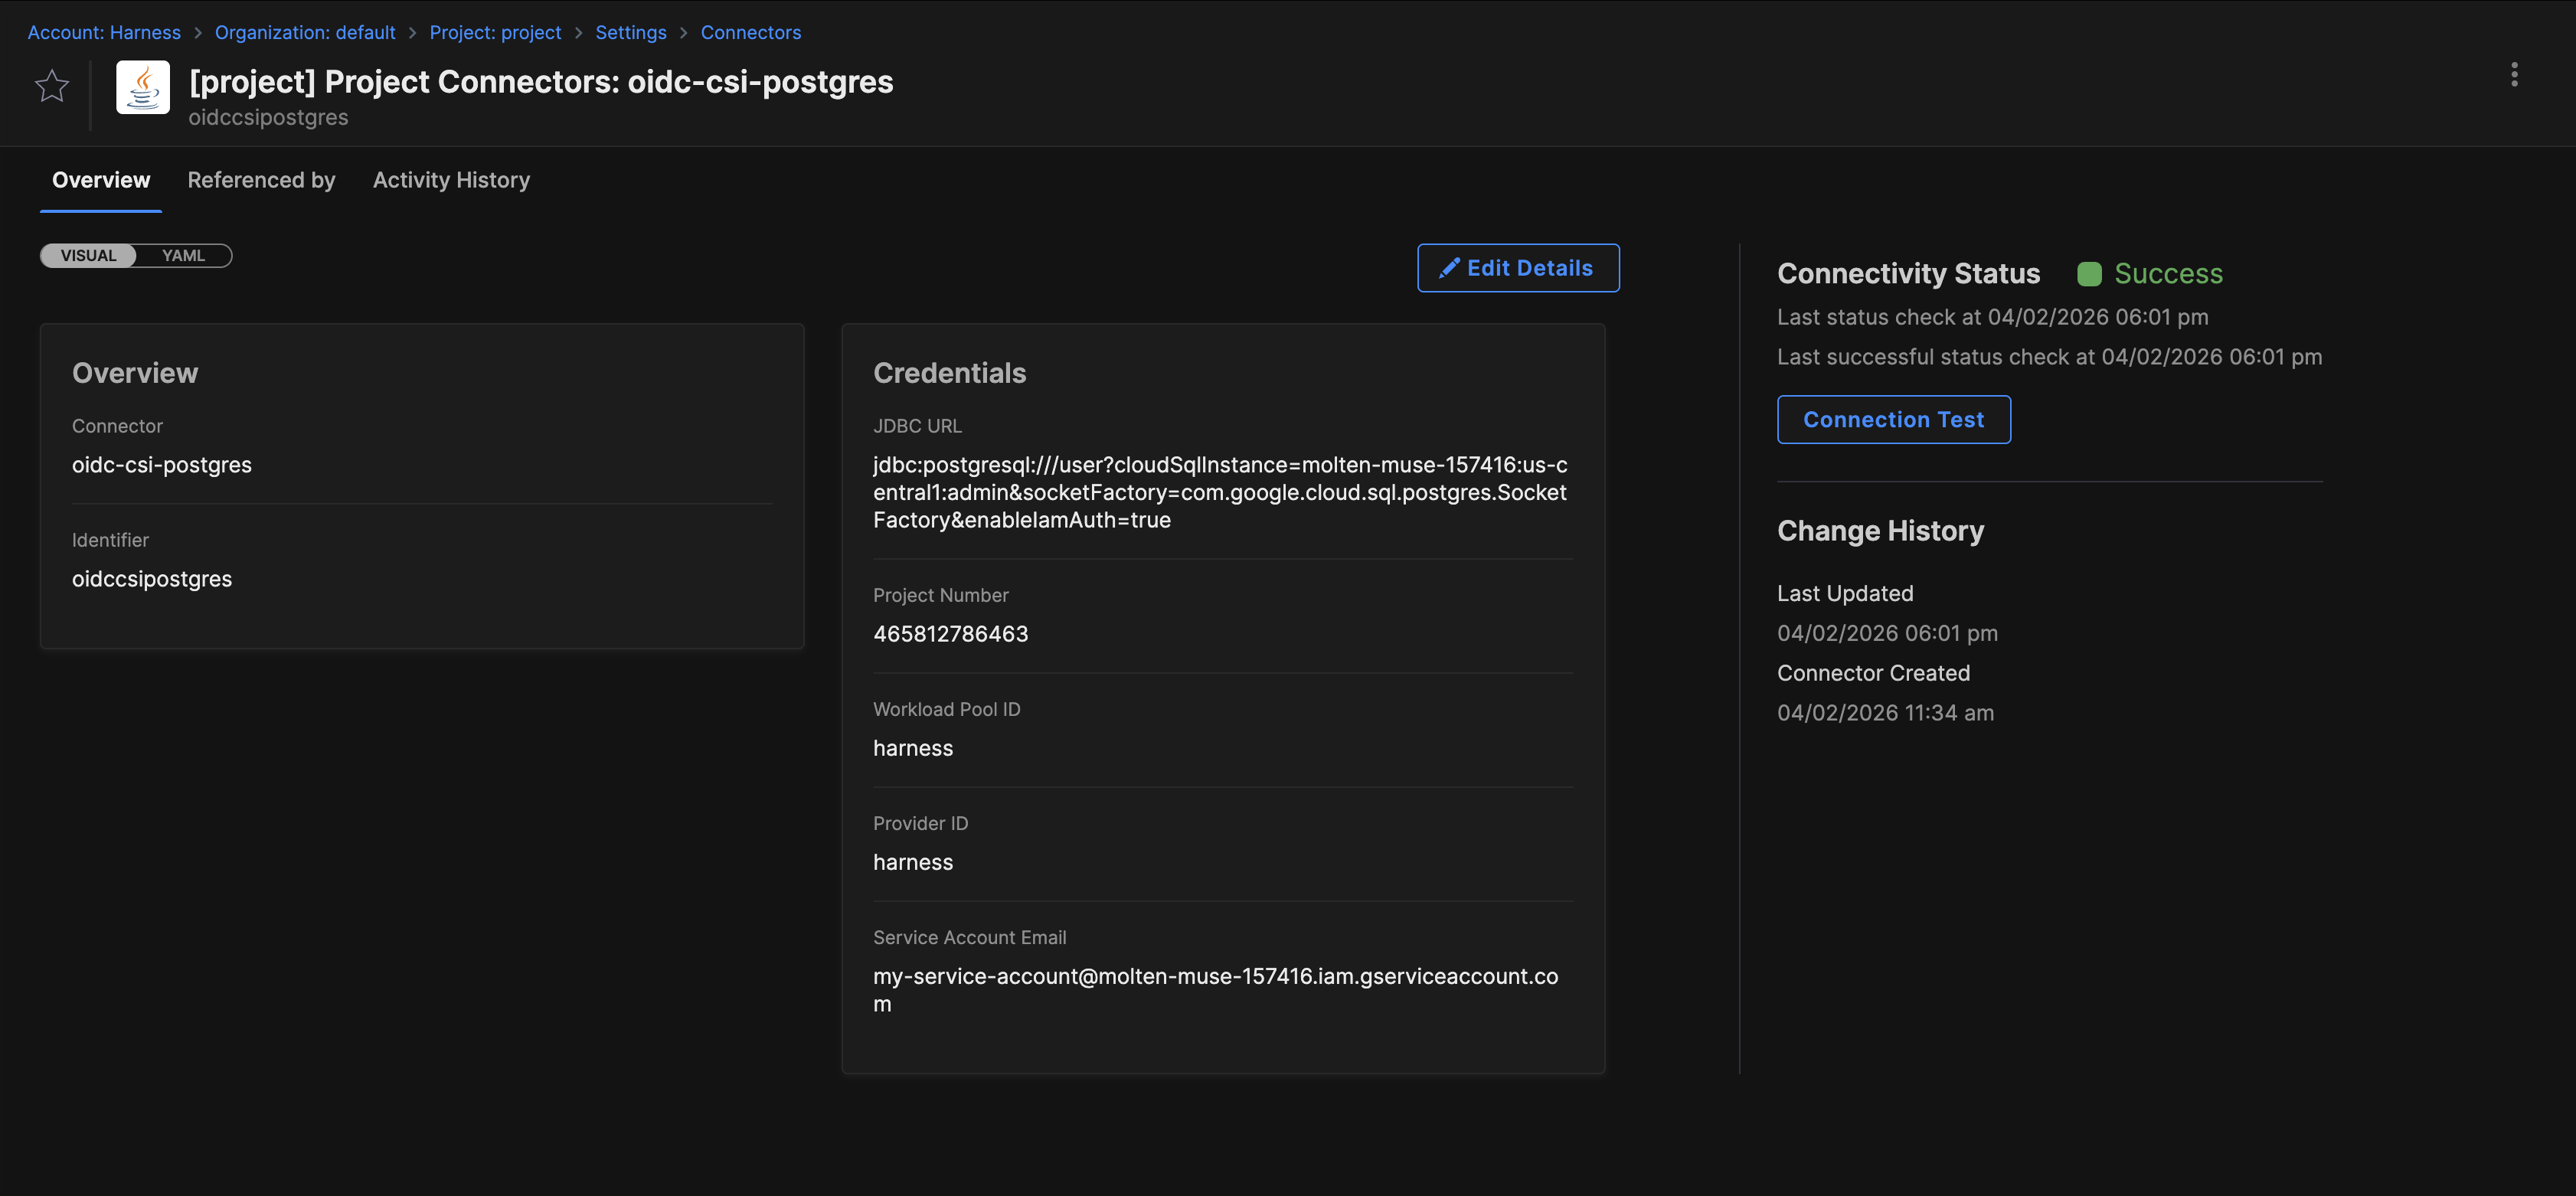This screenshot has width=2576, height=1196.
Task: Run the Connection Test
Action: tap(1893, 420)
